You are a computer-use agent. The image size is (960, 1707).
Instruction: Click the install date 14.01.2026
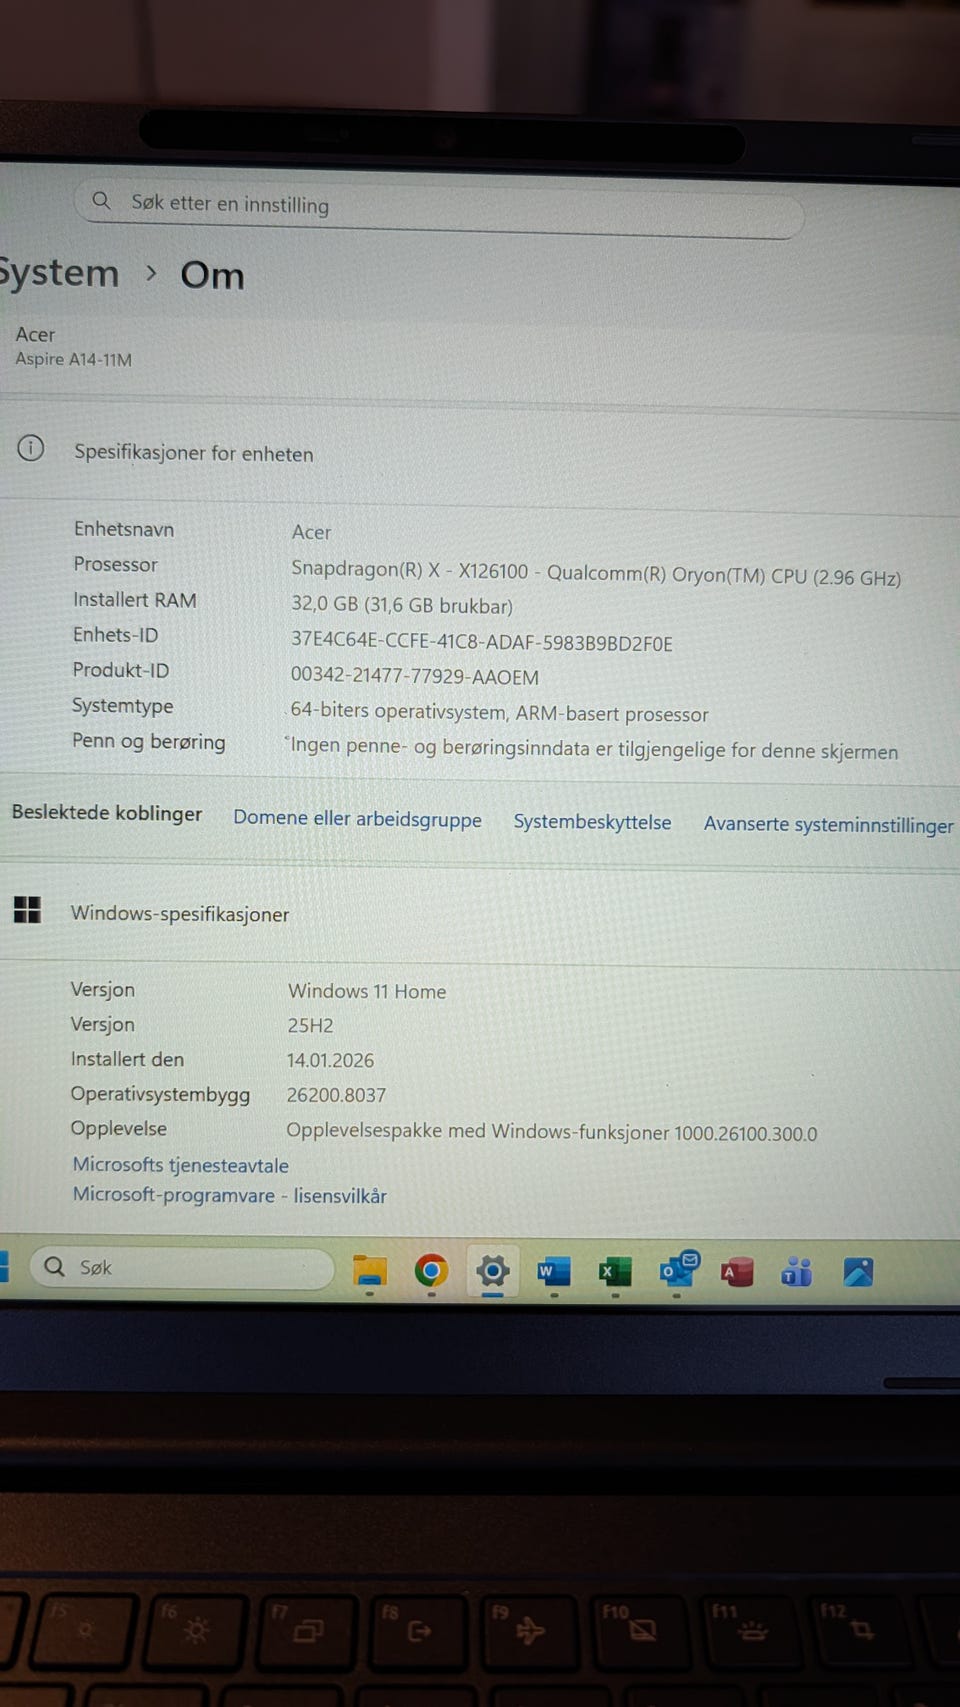click(x=330, y=1060)
